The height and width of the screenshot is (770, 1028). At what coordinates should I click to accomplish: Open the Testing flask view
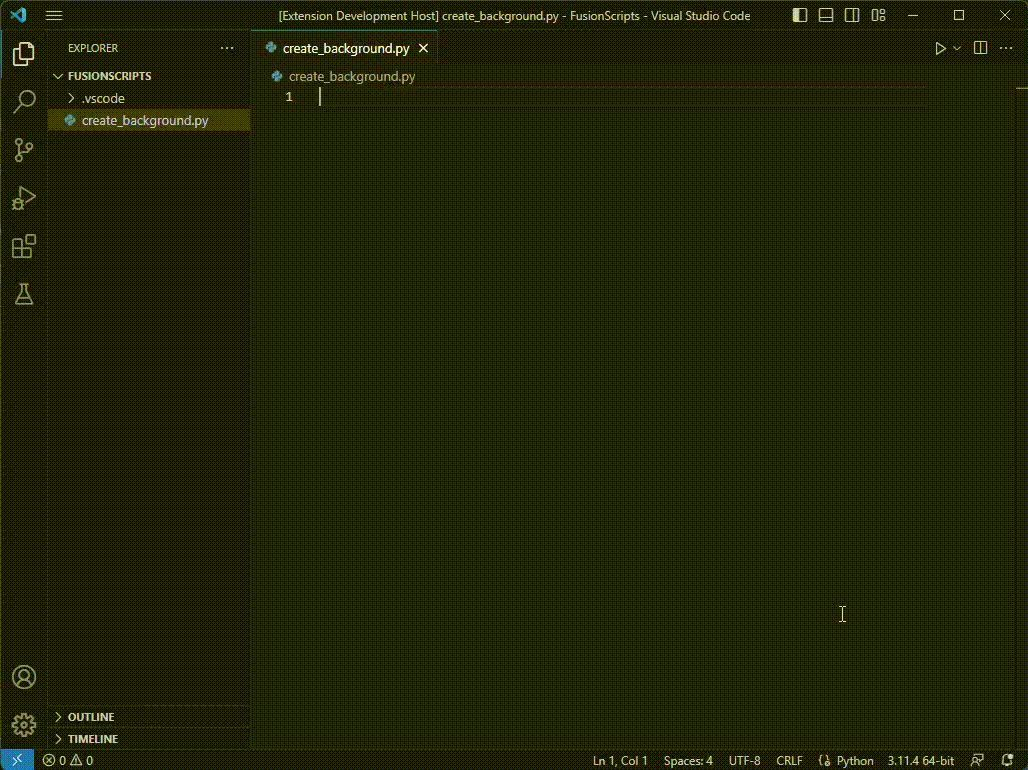click(x=24, y=294)
